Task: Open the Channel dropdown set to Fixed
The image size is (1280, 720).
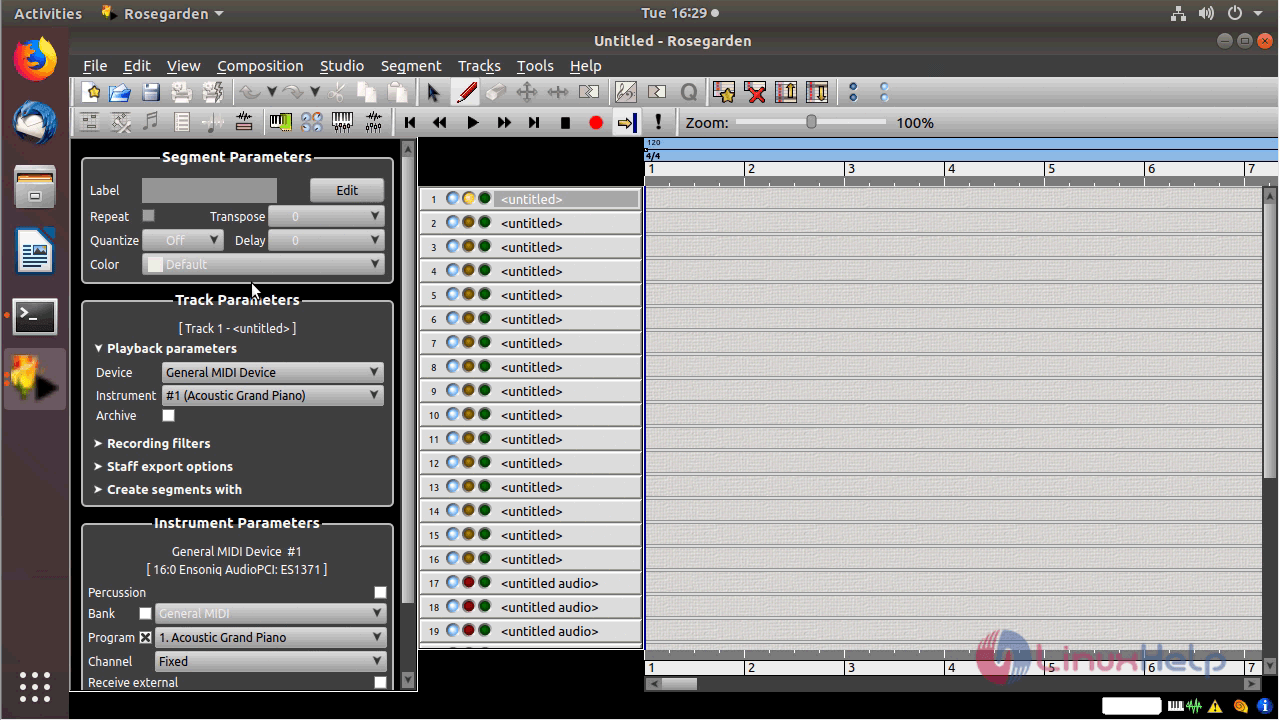Action: pos(270,661)
